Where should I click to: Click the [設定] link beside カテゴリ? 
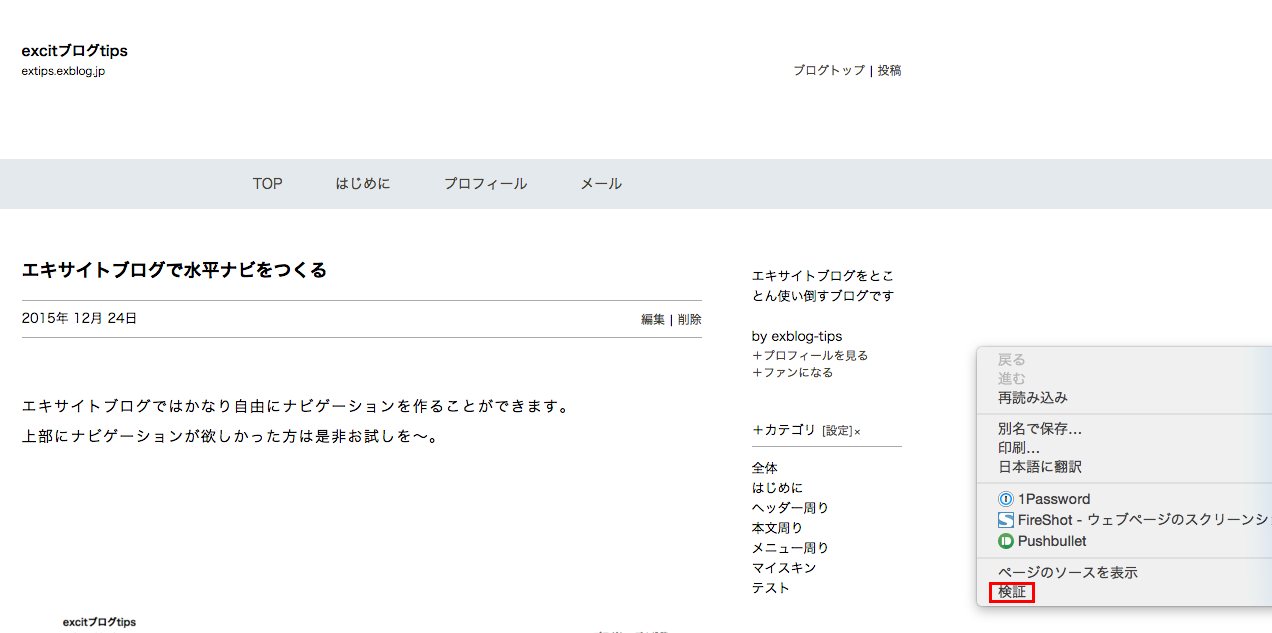(837, 431)
